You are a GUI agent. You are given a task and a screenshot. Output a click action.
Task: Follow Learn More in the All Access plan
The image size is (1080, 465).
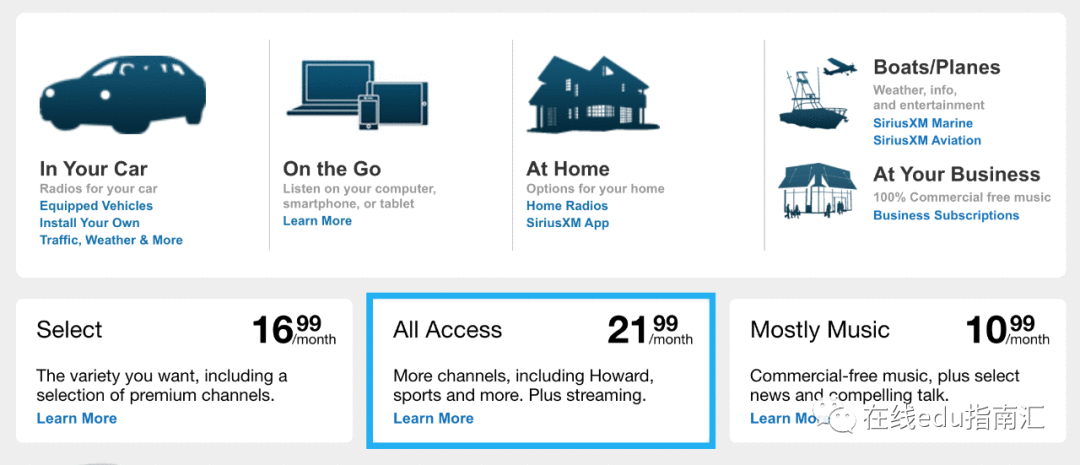pos(433,418)
